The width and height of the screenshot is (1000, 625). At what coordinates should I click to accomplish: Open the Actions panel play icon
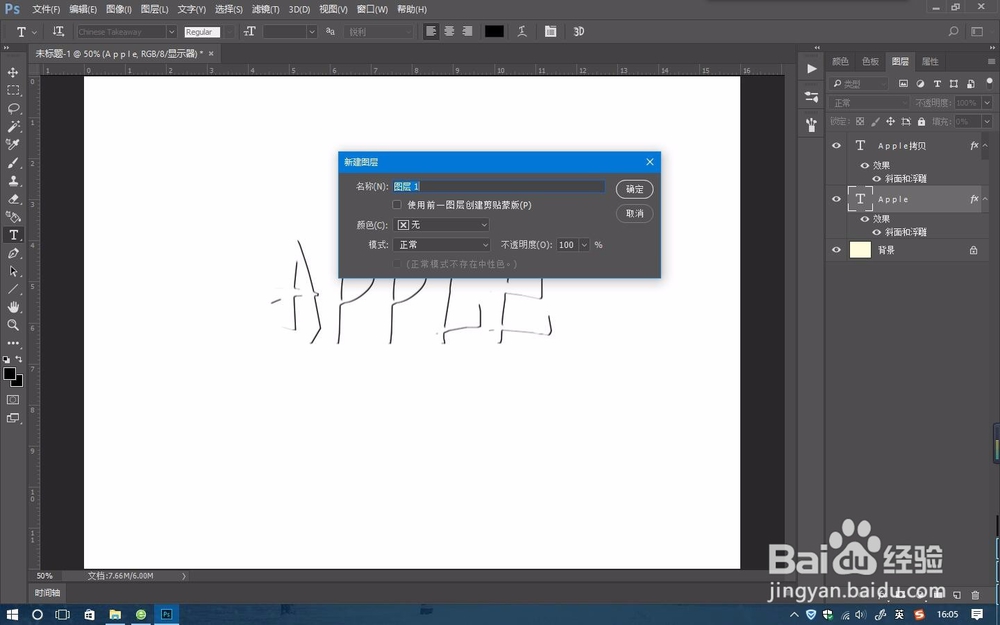point(811,69)
